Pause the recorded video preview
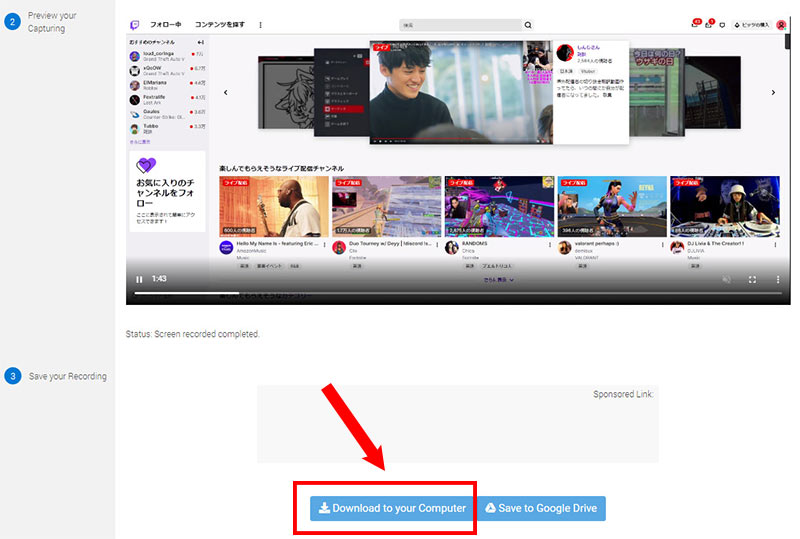This screenshot has width=800, height=539. point(139,279)
